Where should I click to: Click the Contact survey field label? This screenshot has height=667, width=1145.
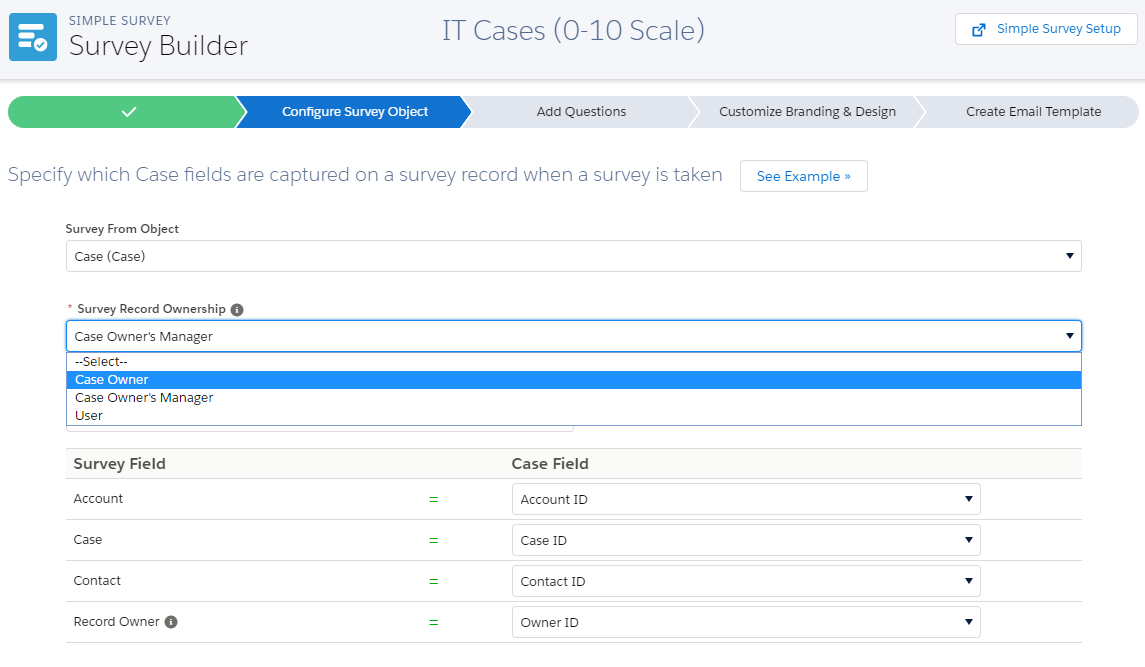pyautogui.click(x=97, y=581)
